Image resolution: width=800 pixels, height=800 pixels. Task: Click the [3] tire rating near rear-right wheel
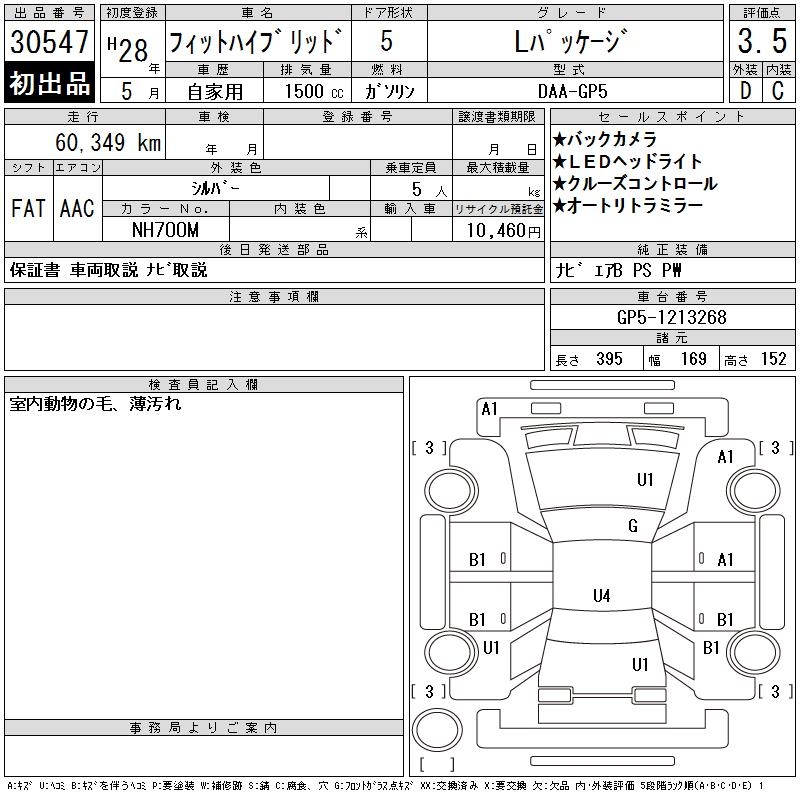(x=776, y=692)
